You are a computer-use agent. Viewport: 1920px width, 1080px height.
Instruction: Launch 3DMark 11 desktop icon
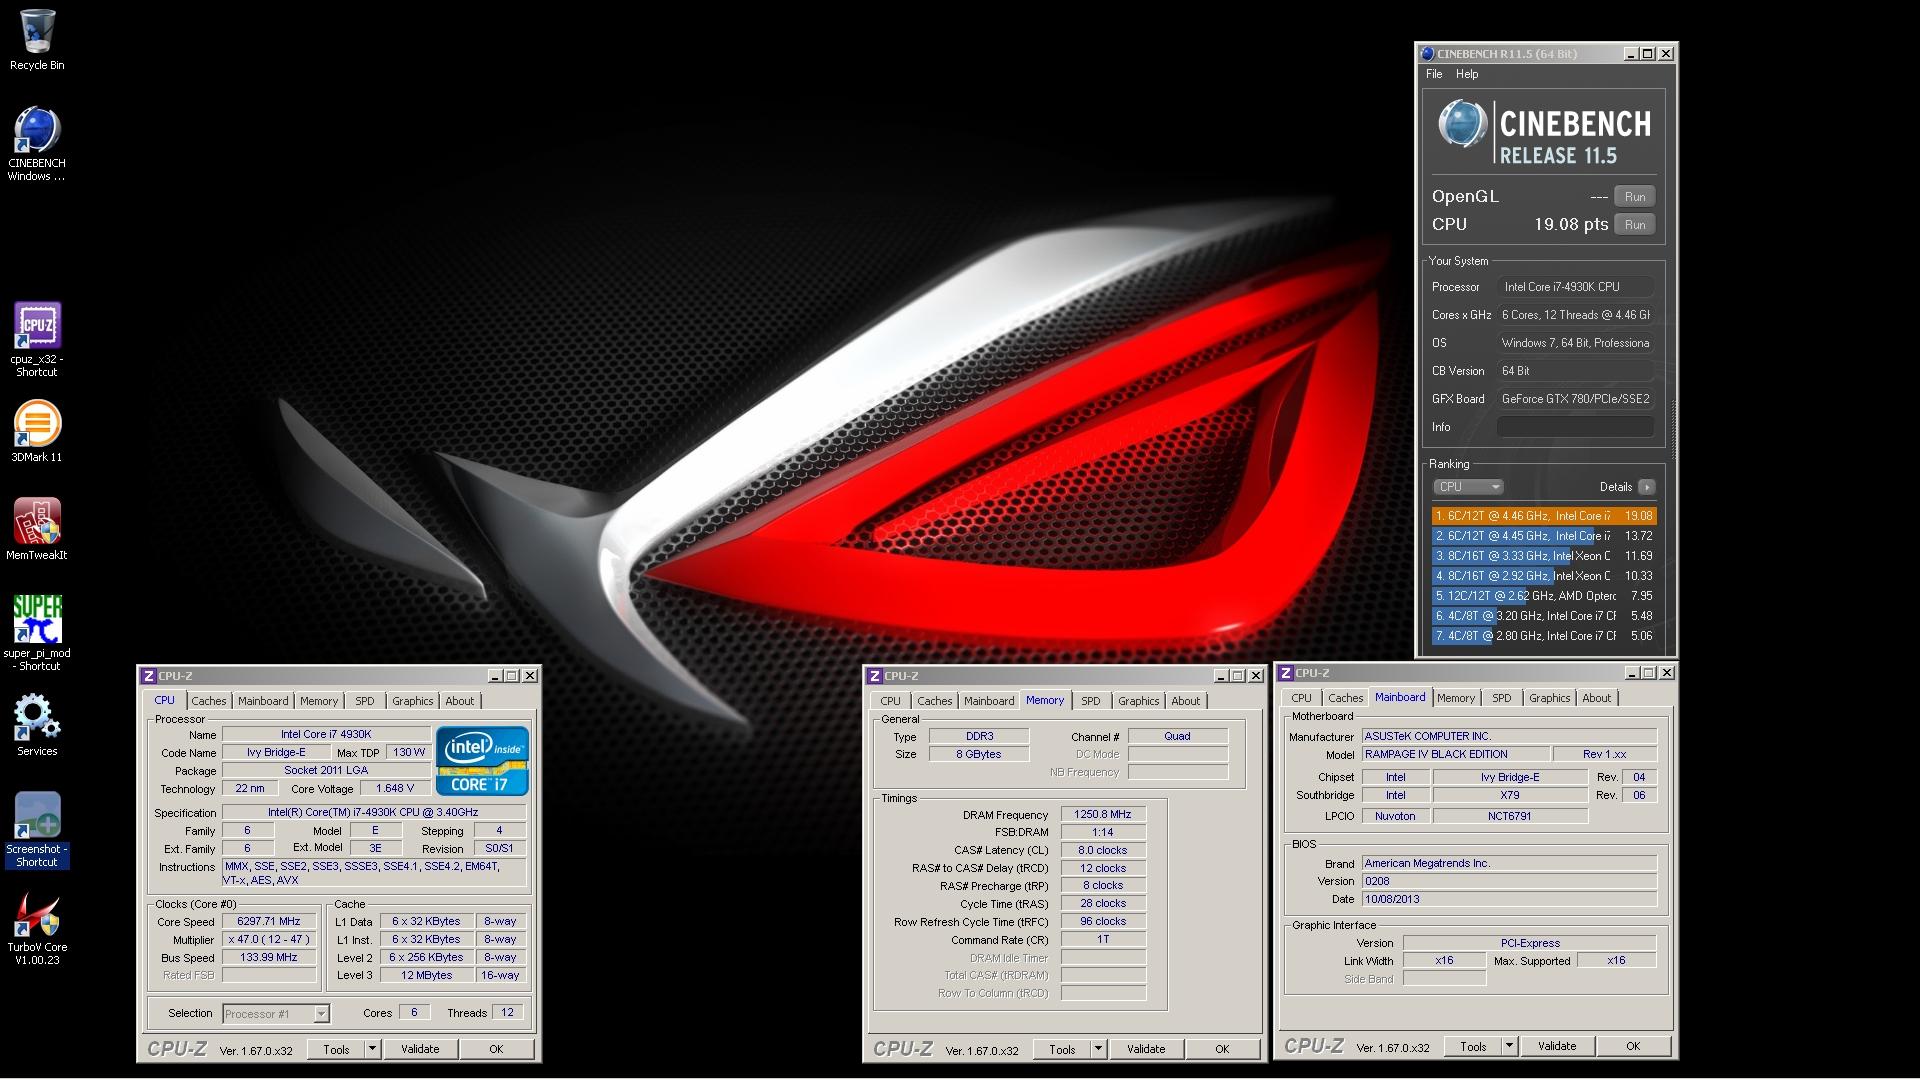[x=37, y=432]
